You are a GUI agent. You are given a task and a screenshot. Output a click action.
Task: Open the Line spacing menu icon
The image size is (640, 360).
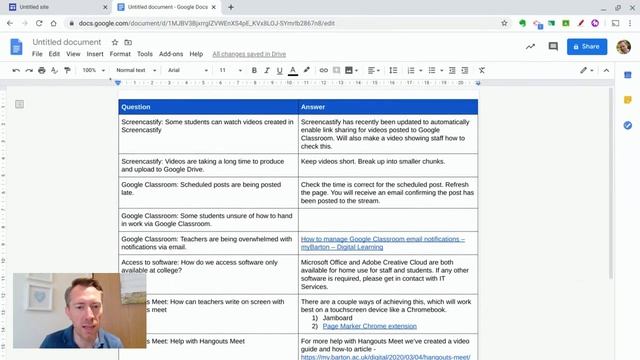pos(393,71)
